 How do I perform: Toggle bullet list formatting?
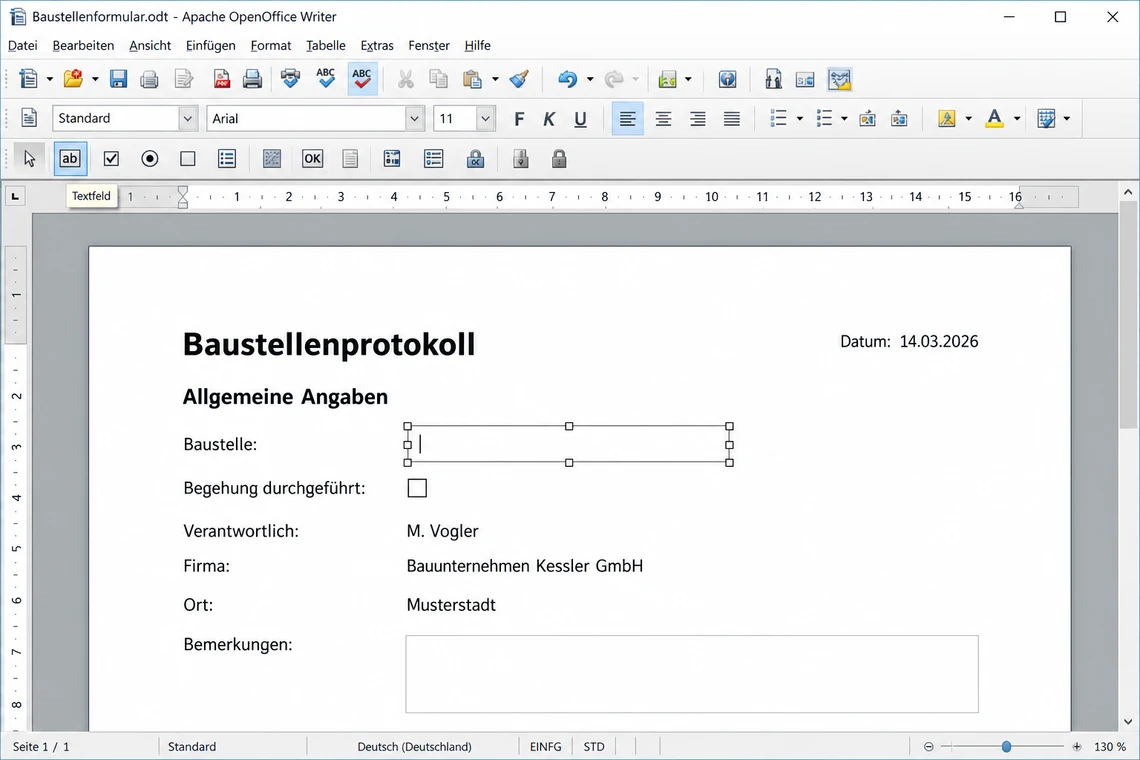[824, 119]
